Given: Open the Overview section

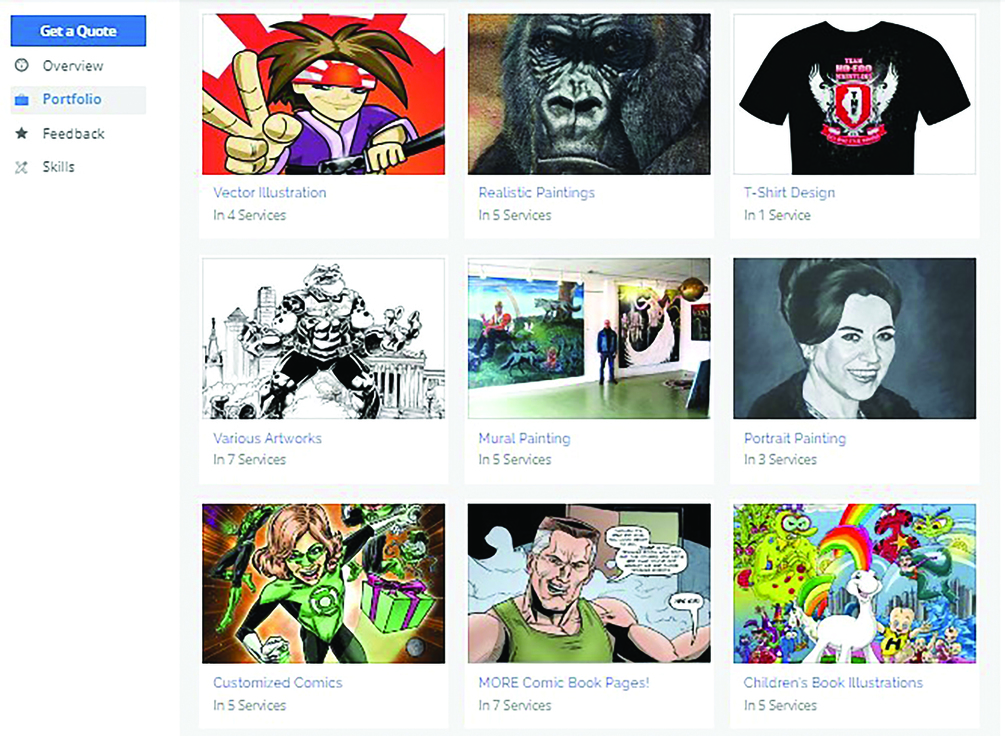Looking at the screenshot, I should point(72,65).
